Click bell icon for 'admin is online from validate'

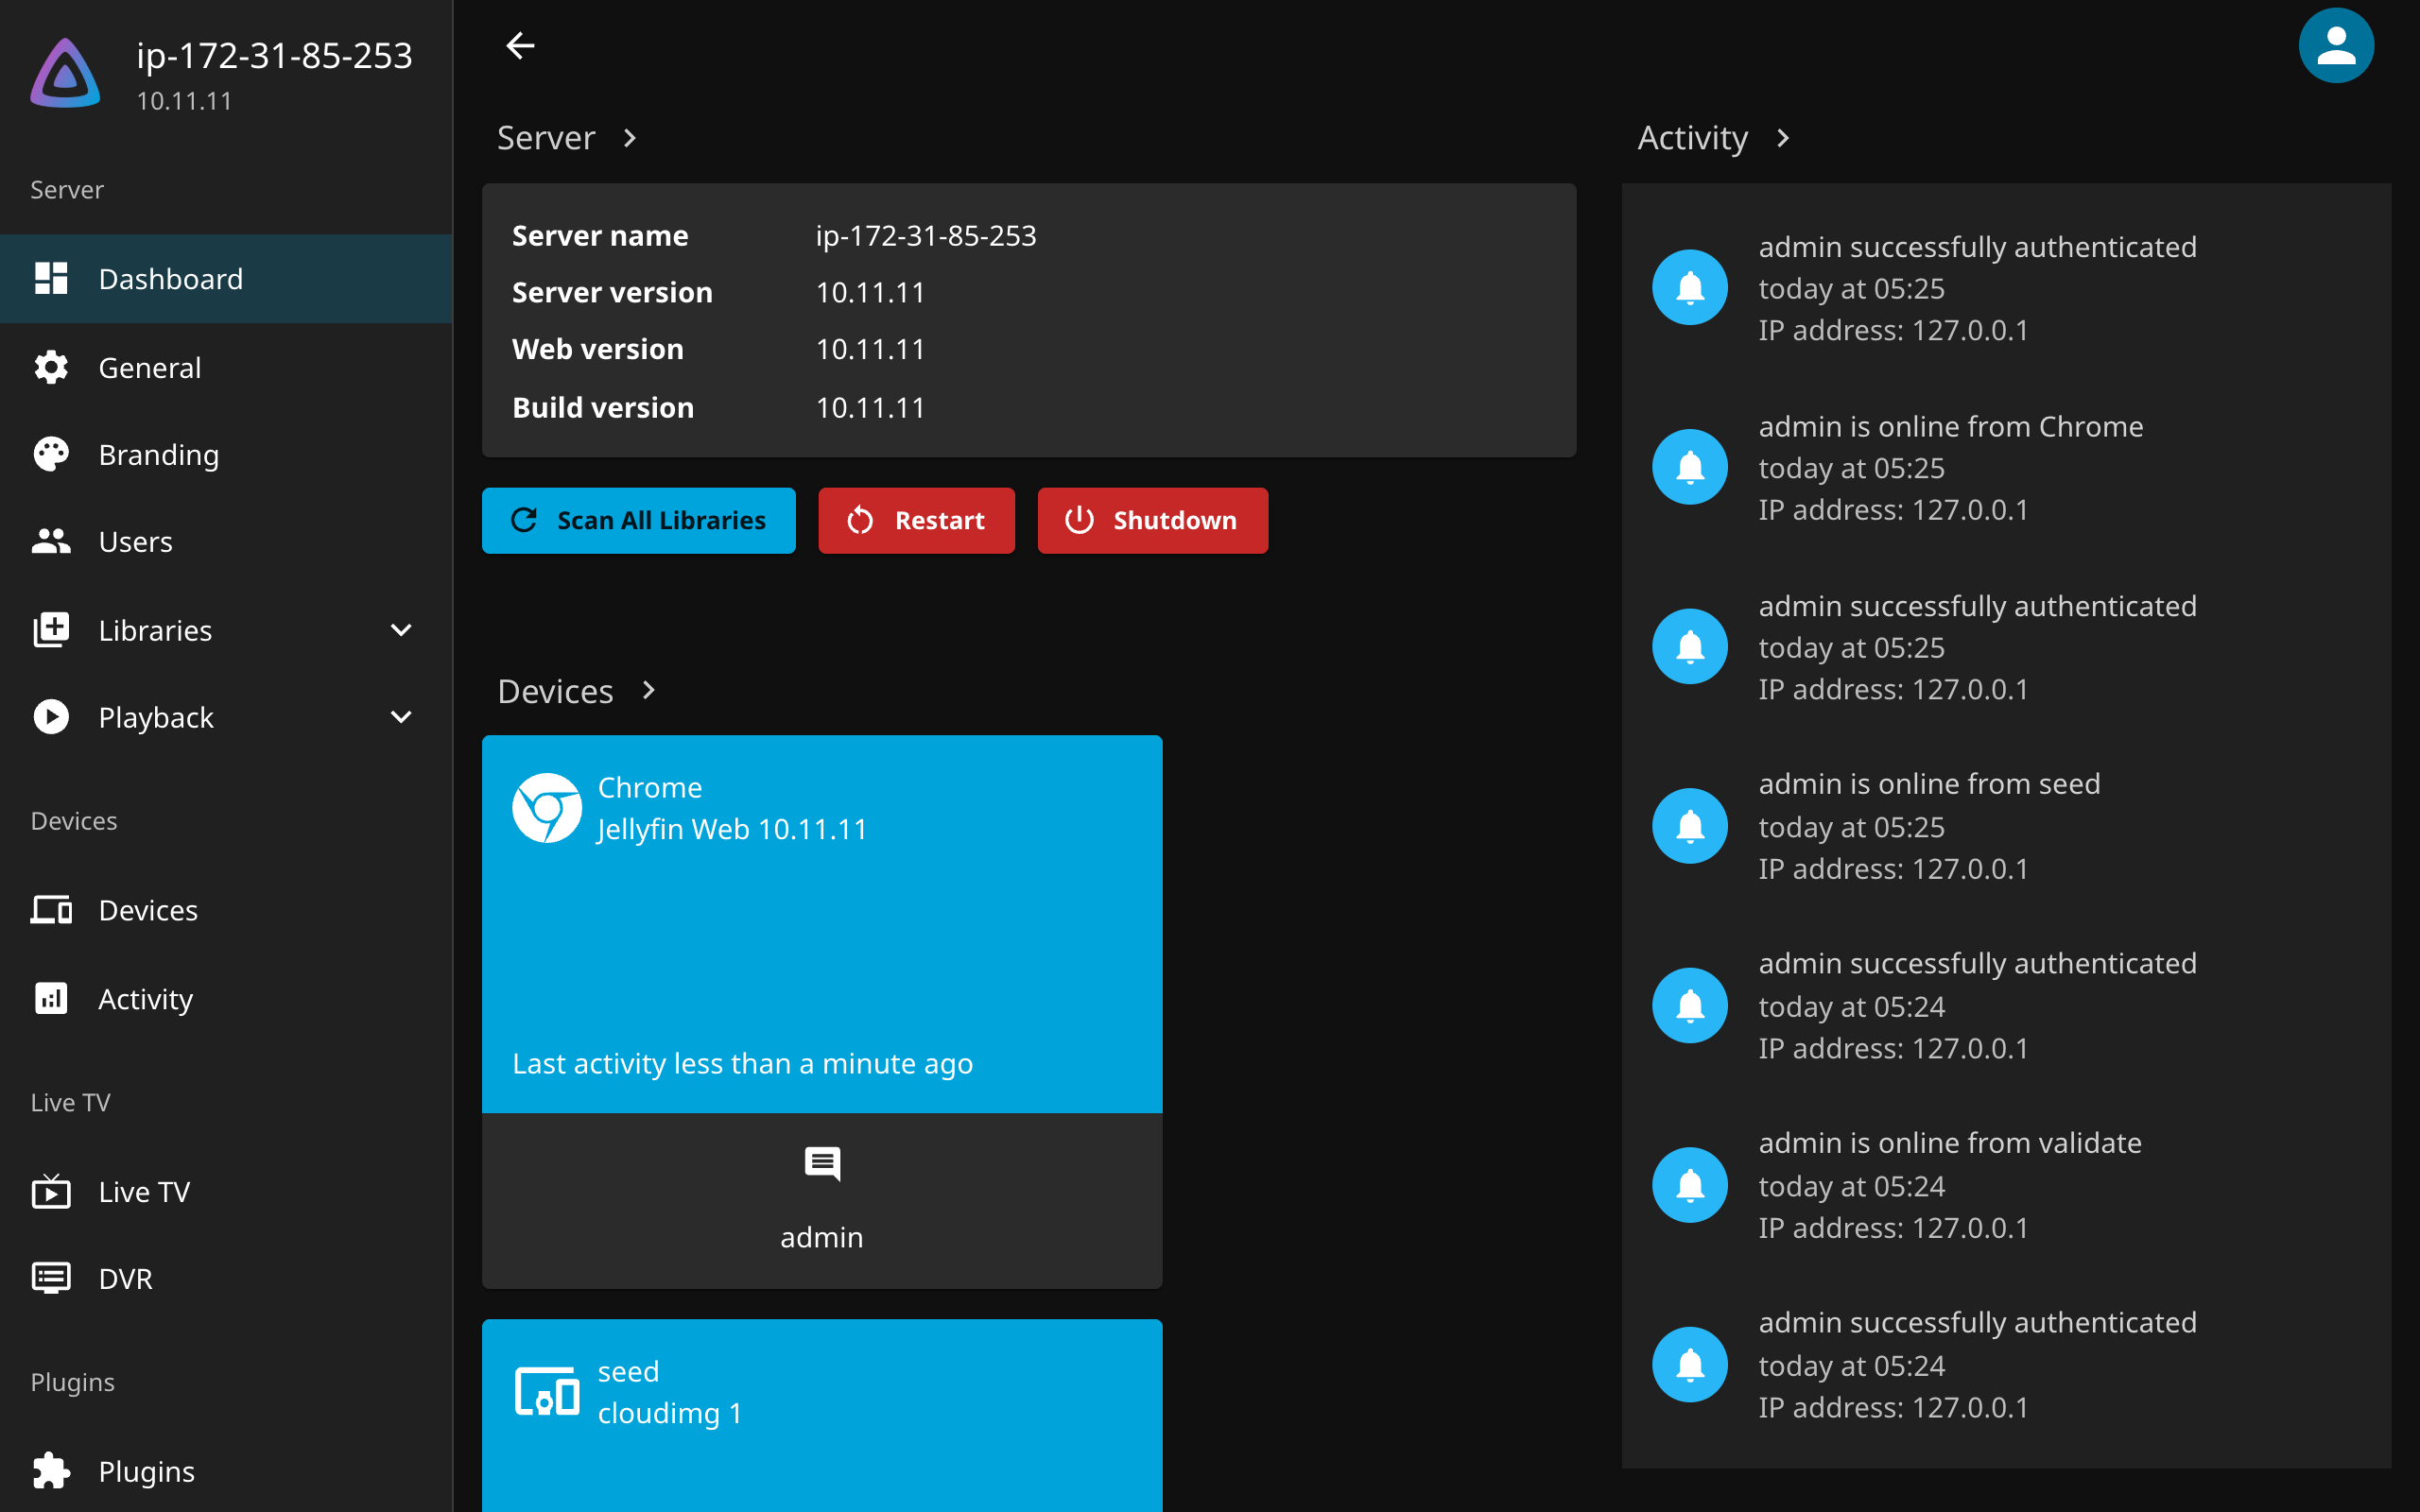point(1690,1185)
